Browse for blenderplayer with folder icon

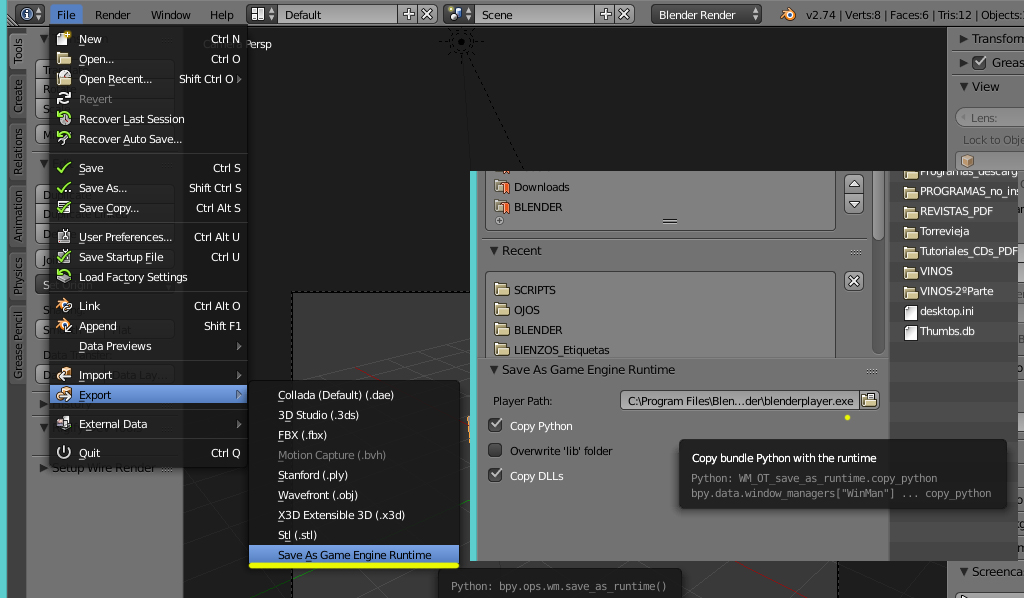870,400
